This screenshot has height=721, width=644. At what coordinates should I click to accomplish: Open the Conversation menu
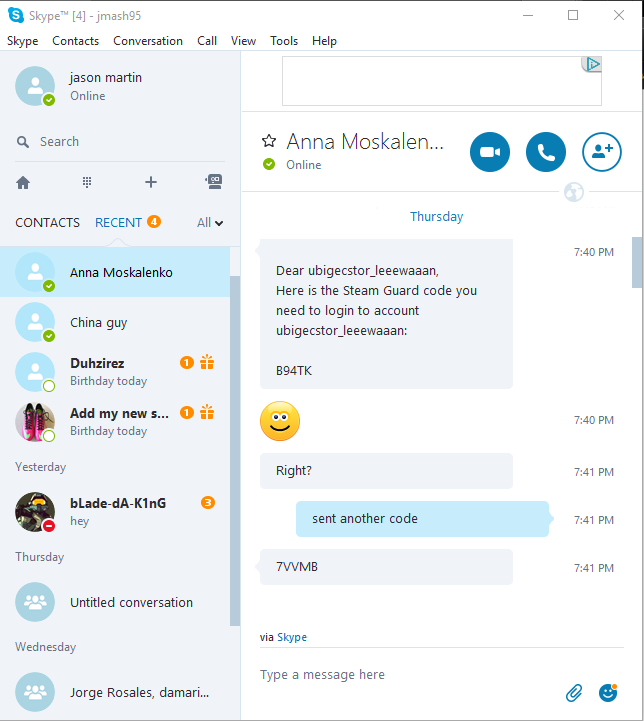(148, 41)
